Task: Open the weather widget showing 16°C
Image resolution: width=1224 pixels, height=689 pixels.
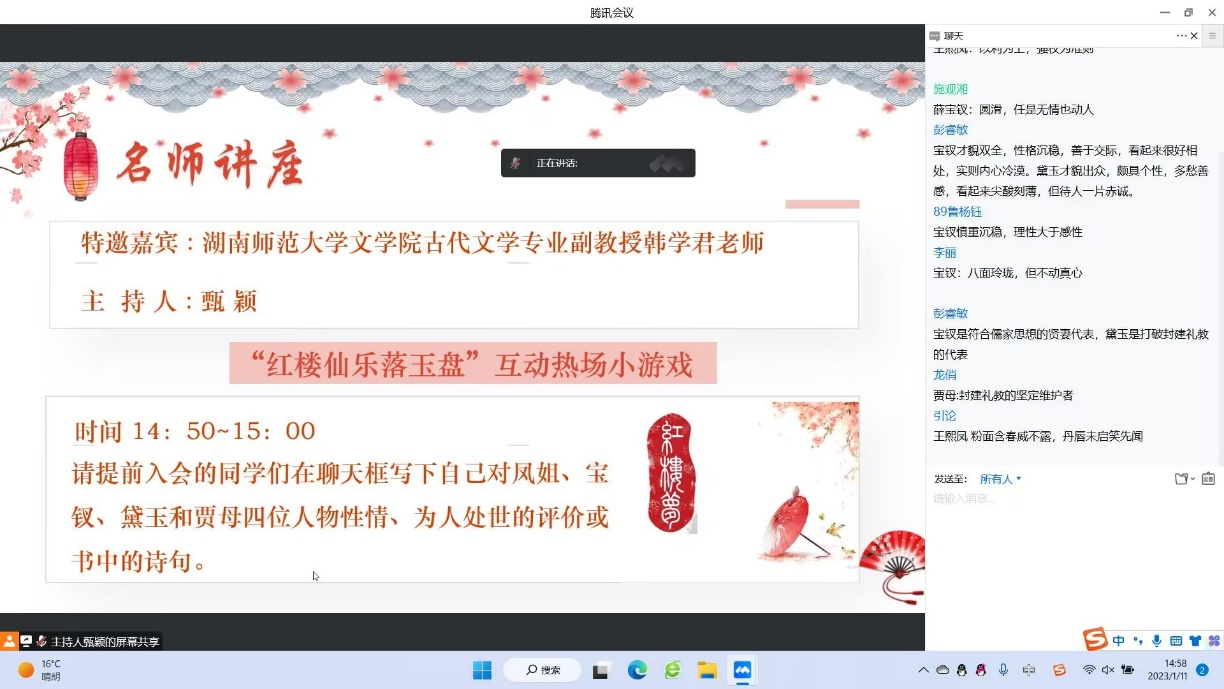Action: (40, 670)
